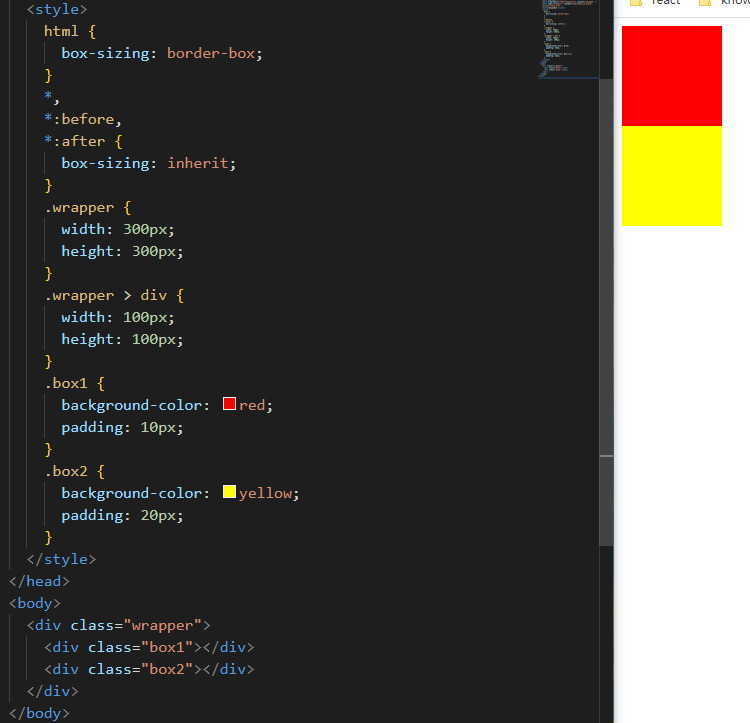The width and height of the screenshot is (750, 723).
Task: Click the '.box2 {' selector line
Action: pos(74,471)
